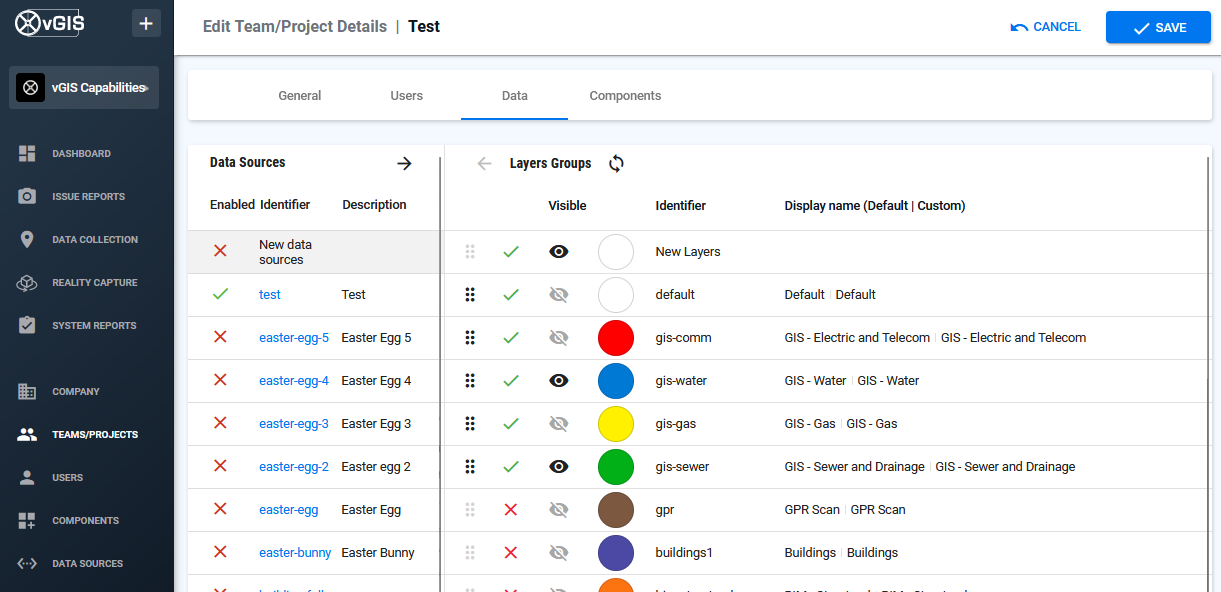Click the drag handle for the gis-gas row
This screenshot has height=592, width=1221.
coord(470,424)
